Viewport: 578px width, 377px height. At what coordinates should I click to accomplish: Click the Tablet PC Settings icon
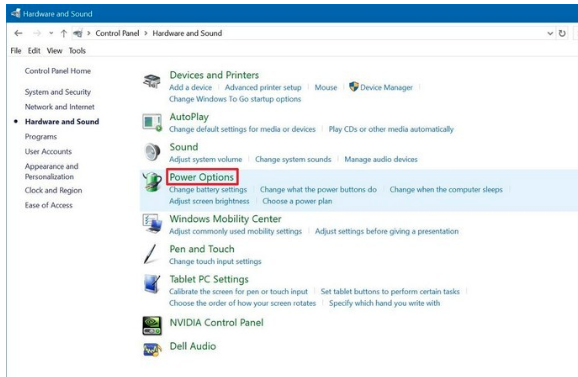(152, 284)
